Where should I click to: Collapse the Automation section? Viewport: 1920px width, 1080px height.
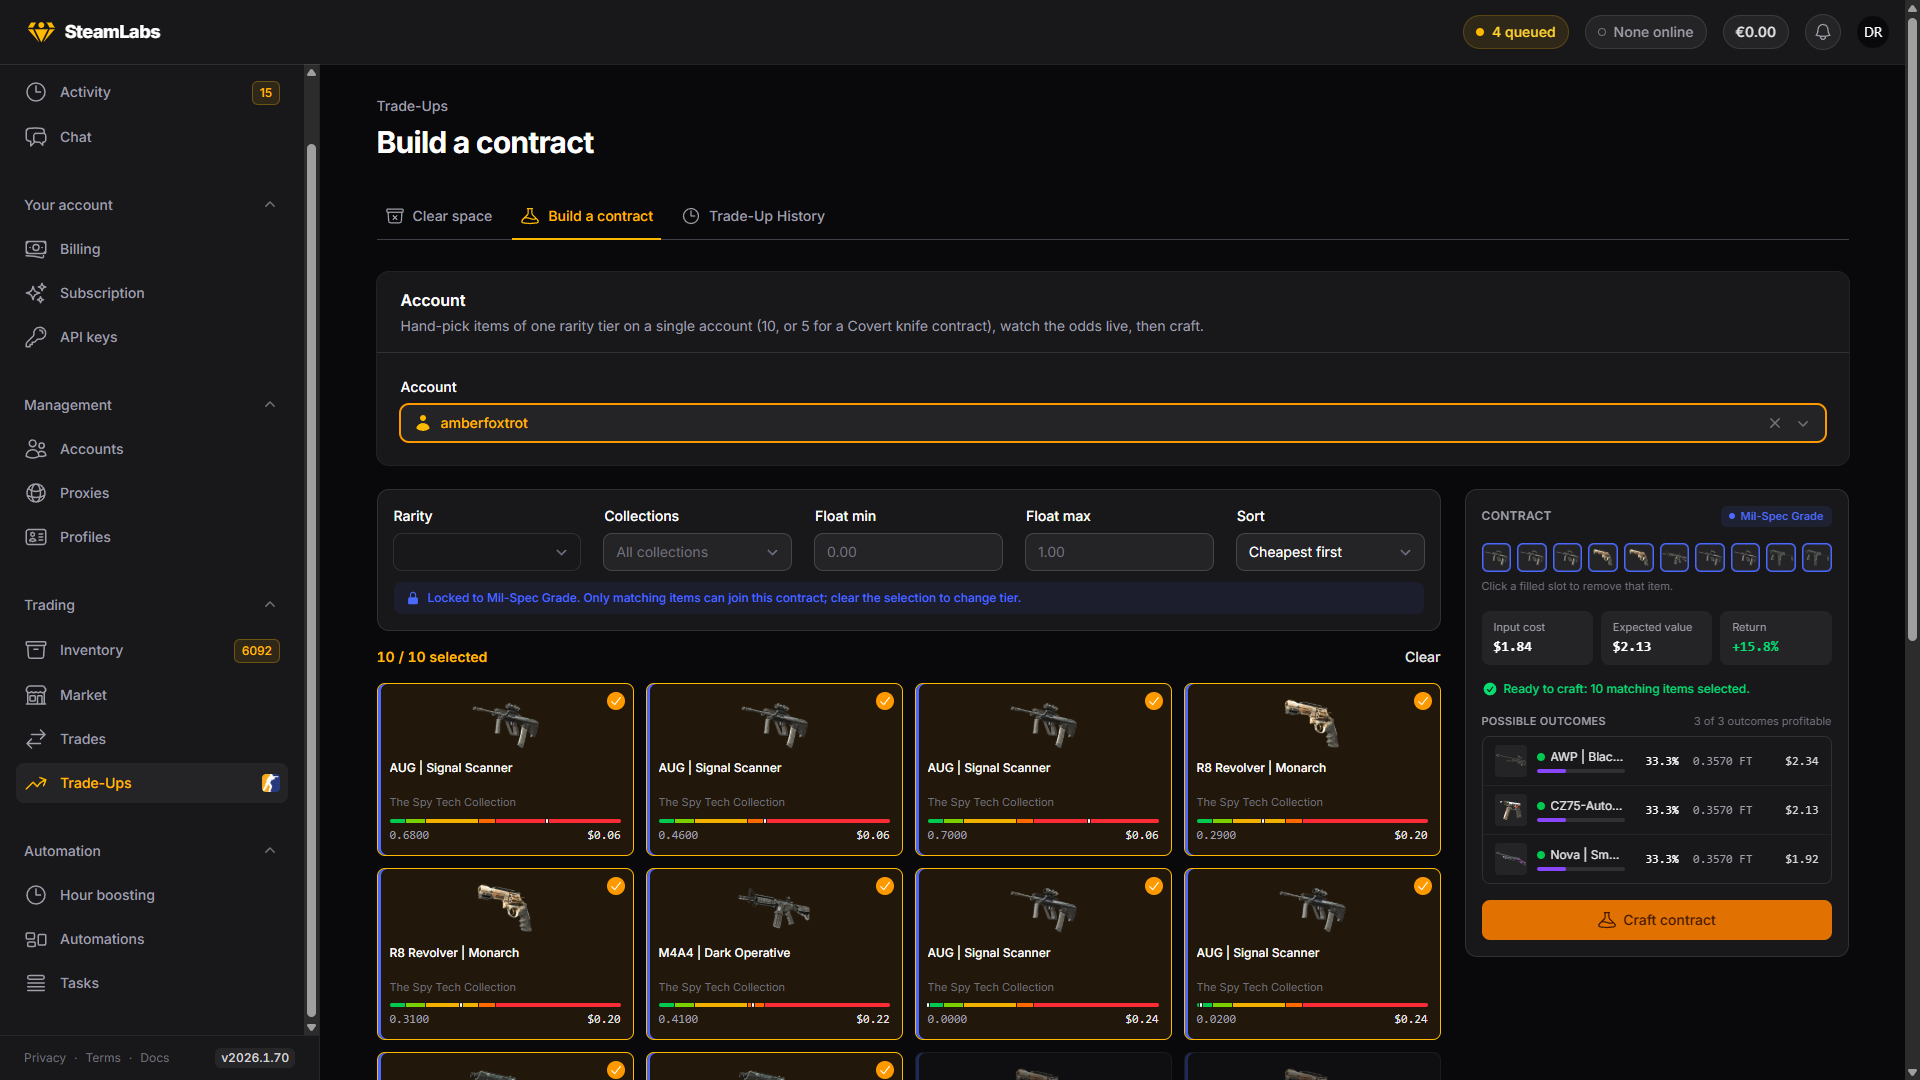[269, 851]
